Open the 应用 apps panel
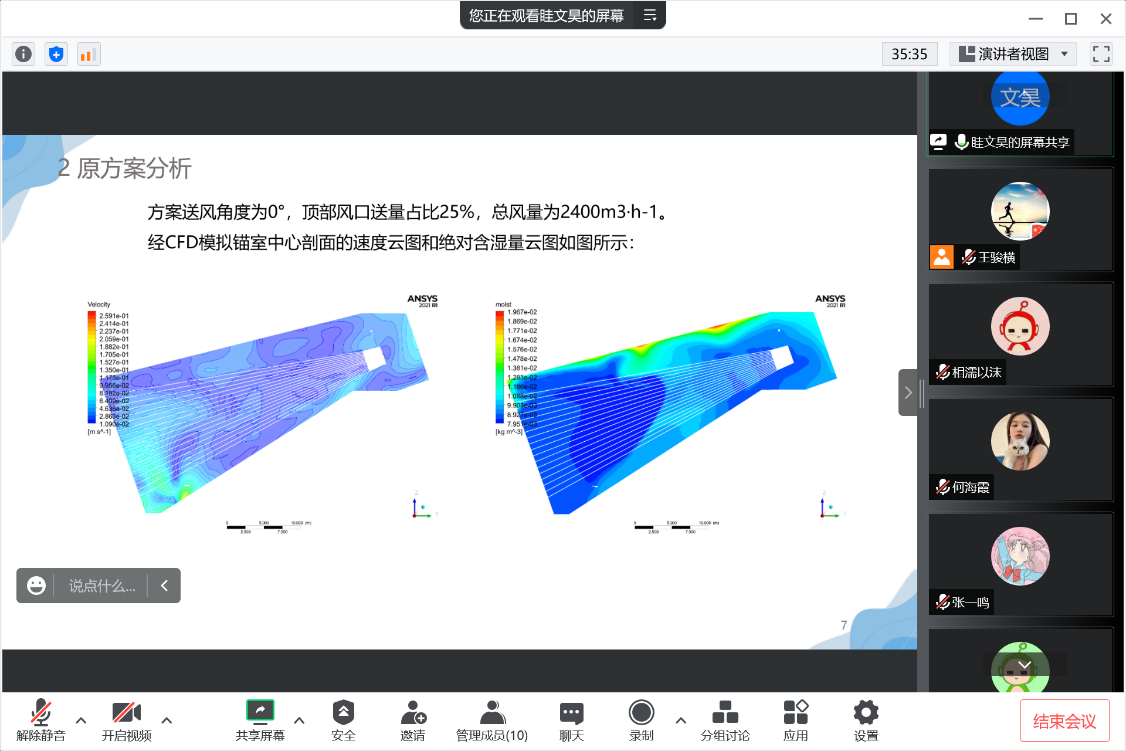The image size is (1126, 751). click(796, 720)
